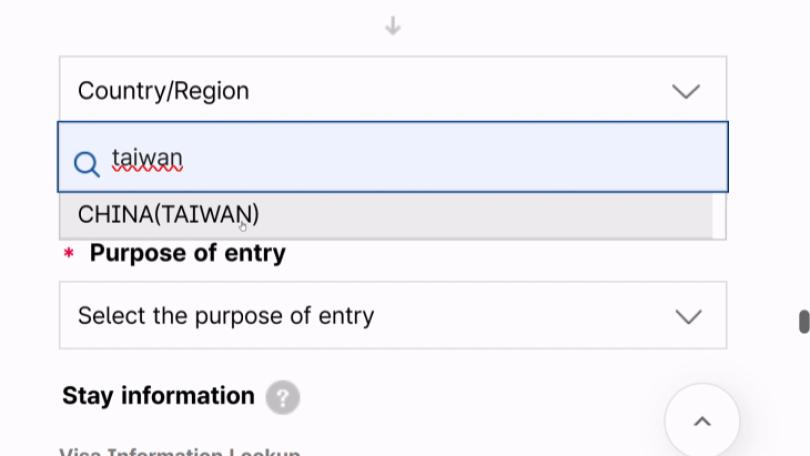810x456 pixels.
Task: Click the country search field containing taiwan
Action: pos(400,158)
